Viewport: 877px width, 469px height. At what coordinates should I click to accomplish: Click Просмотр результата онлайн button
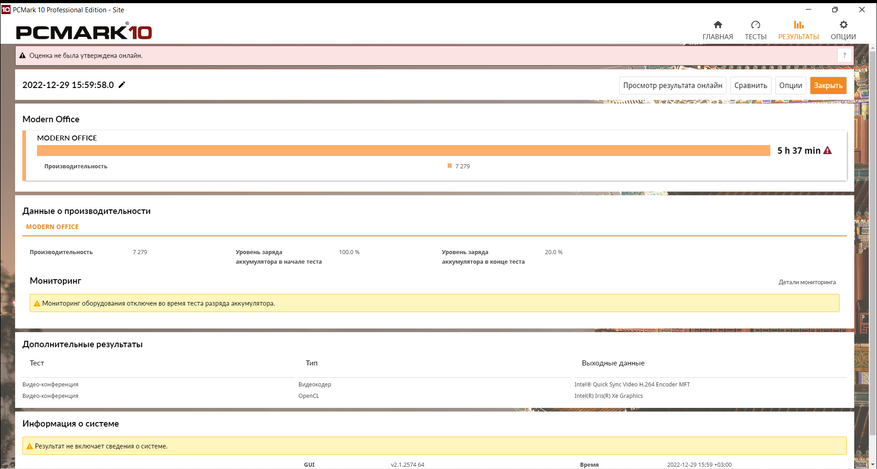click(673, 86)
